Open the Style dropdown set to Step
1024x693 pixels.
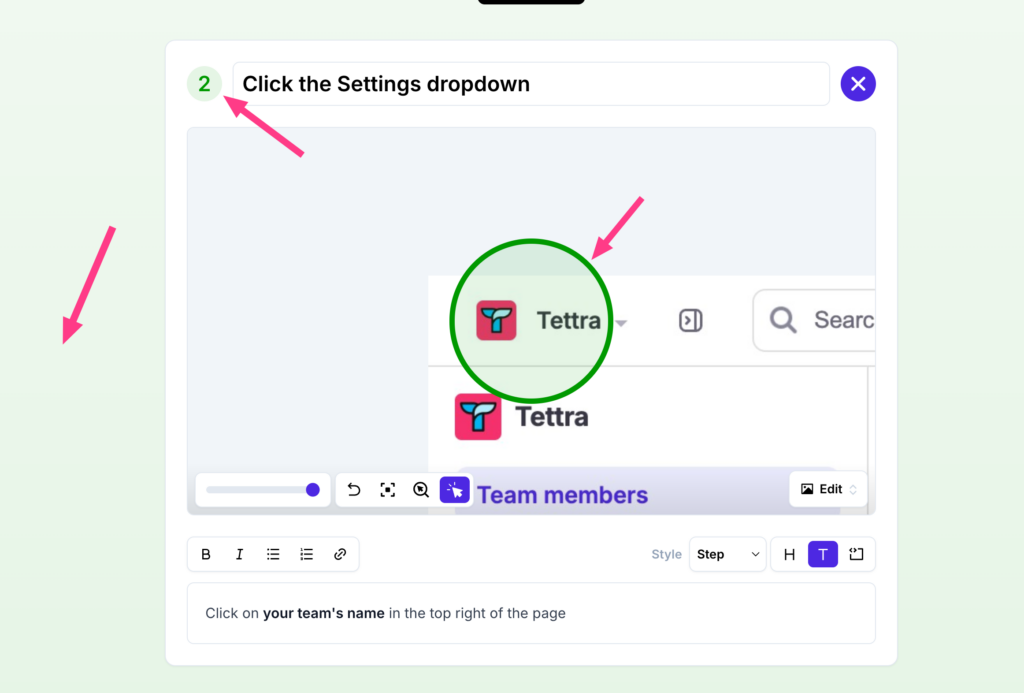click(x=727, y=554)
